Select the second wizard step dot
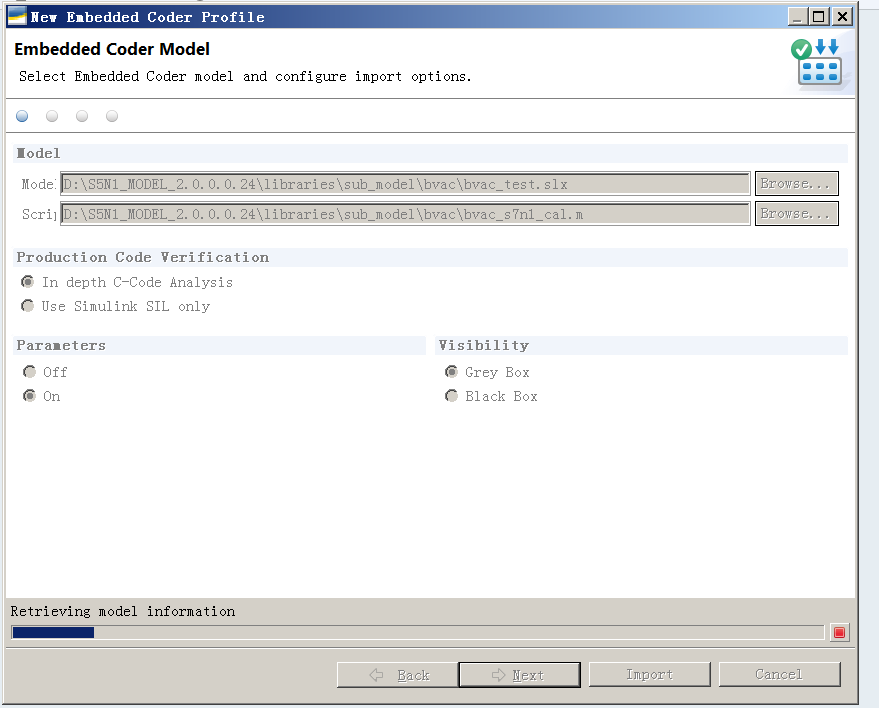Screen dimensions: 879x708 (x=52, y=116)
